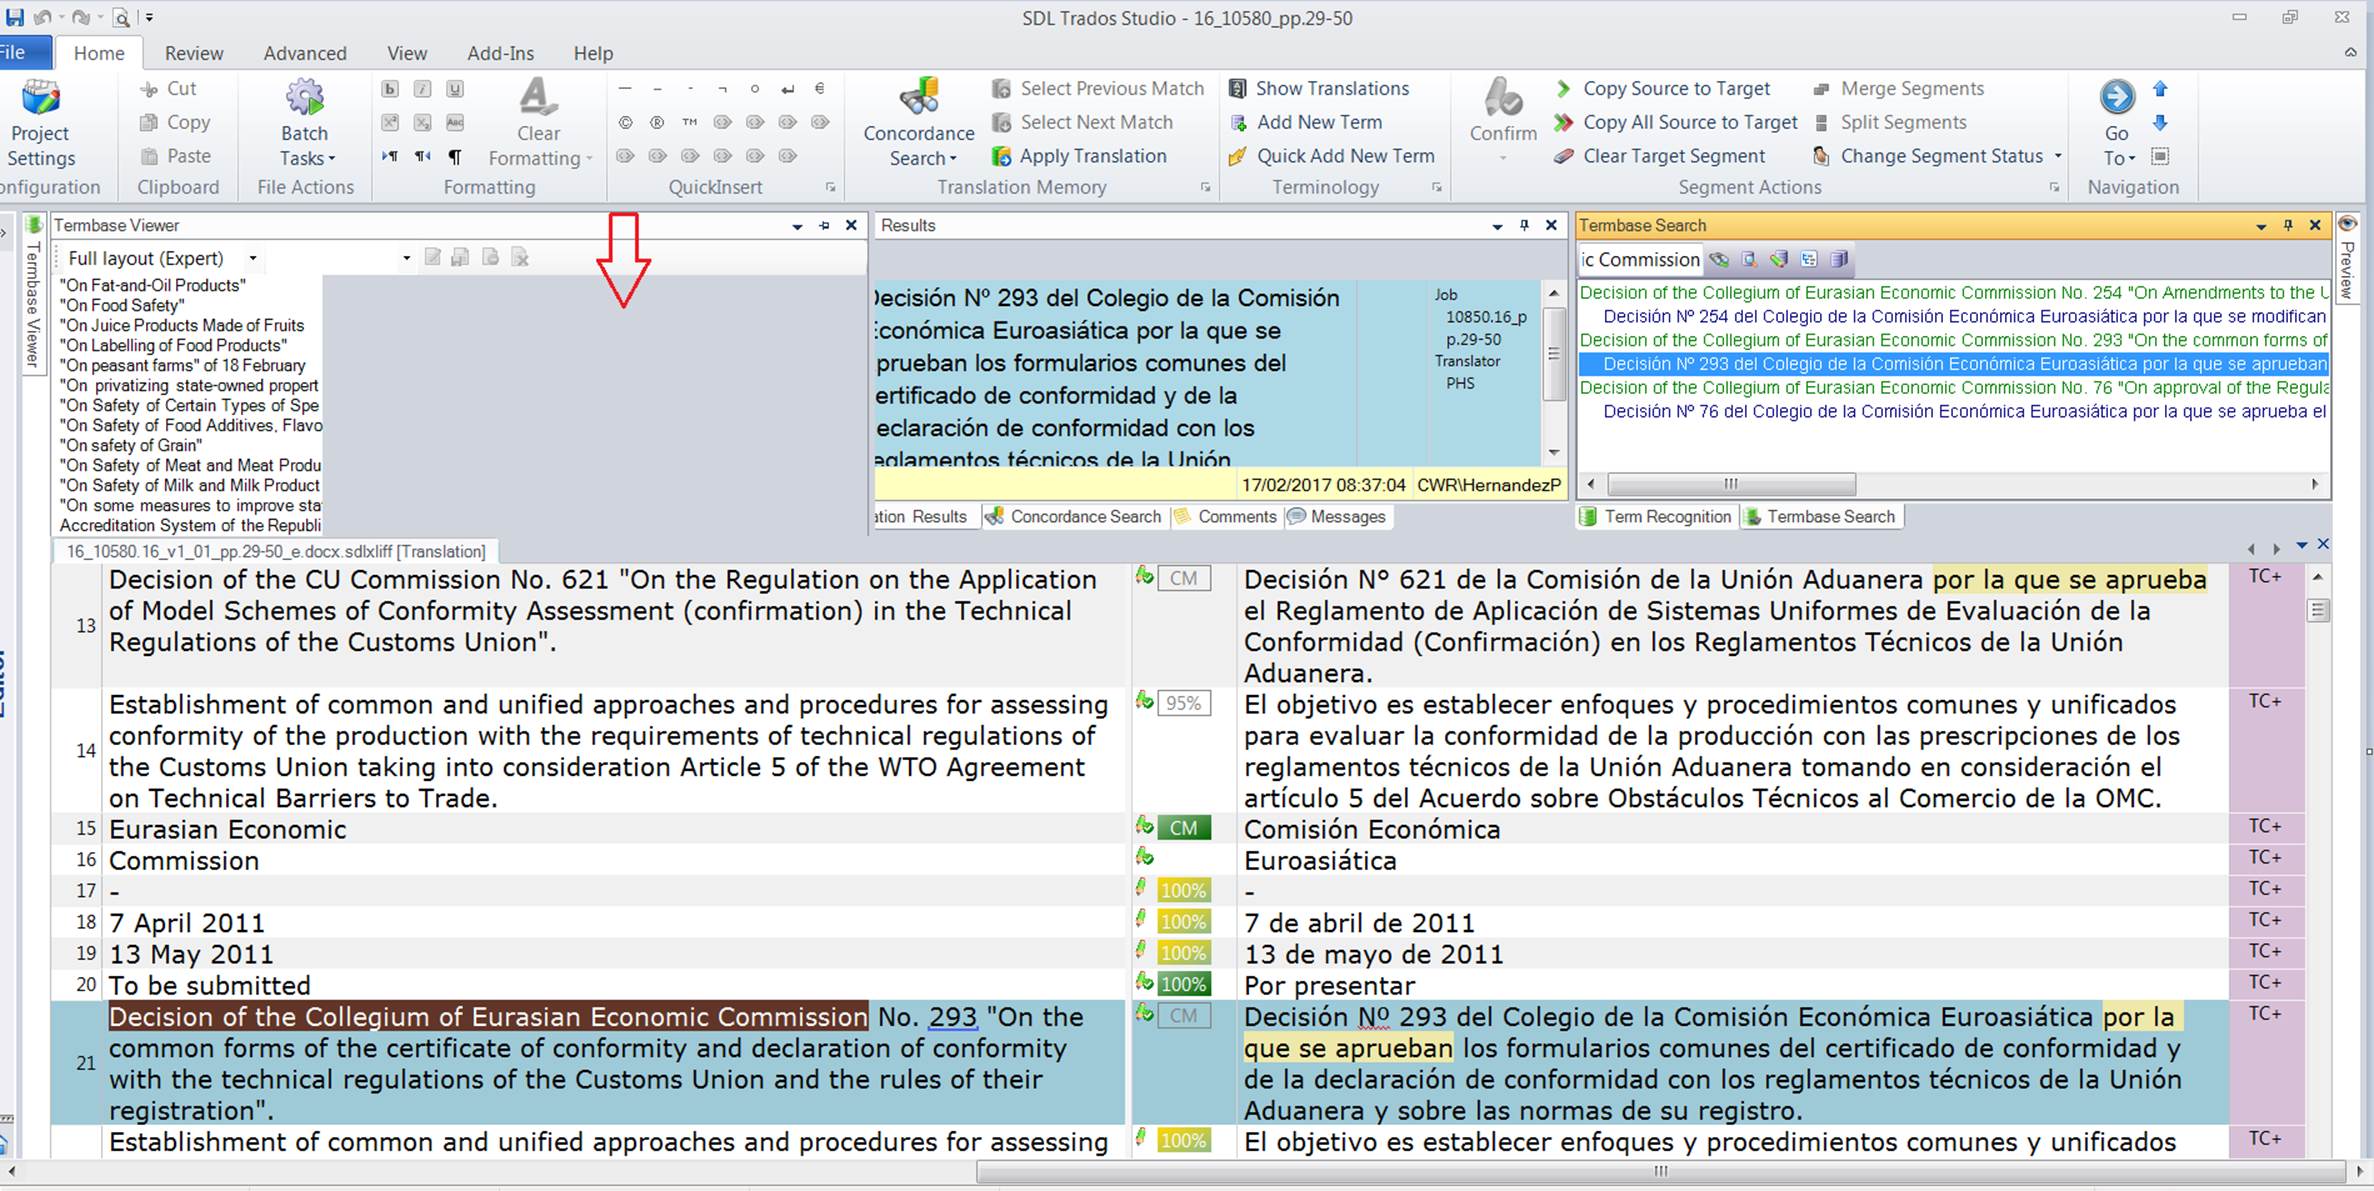Close the Termbase Search panel
2374x1191 pixels.
(2315, 226)
